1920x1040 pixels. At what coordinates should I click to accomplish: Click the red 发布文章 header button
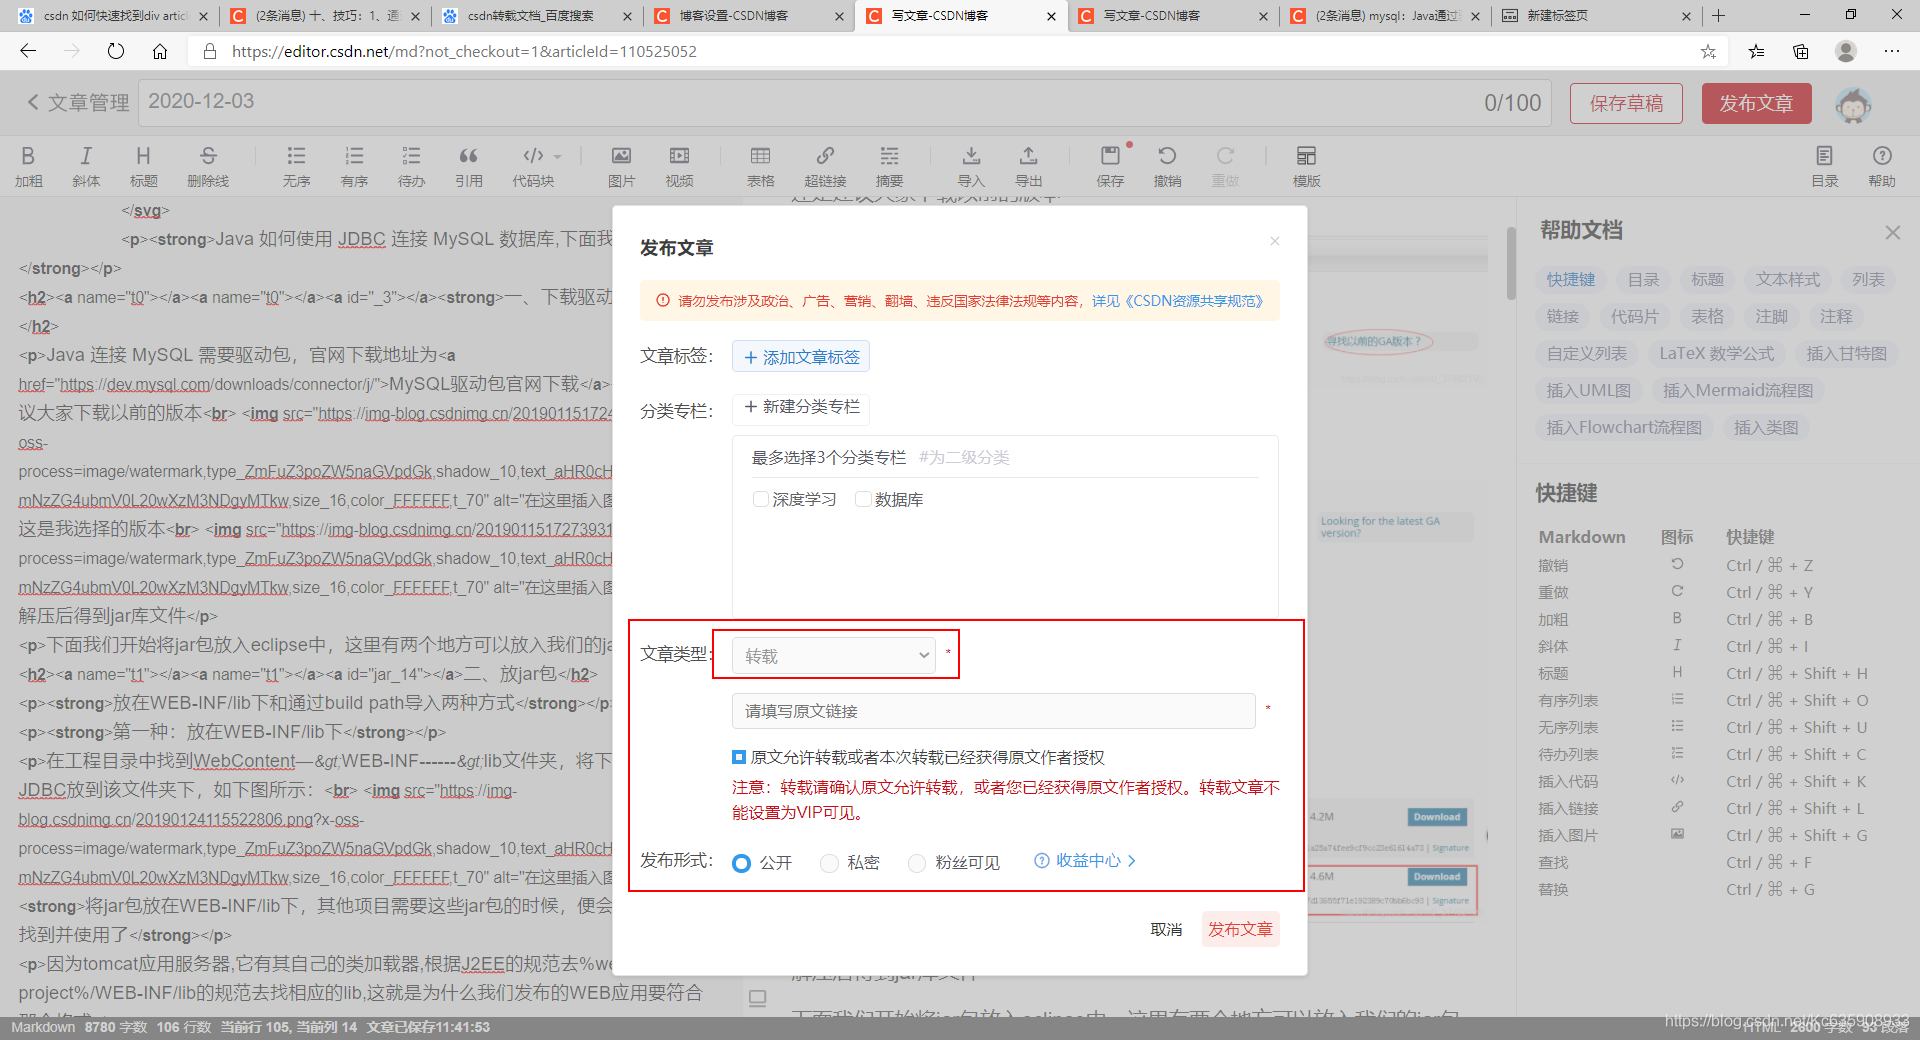(x=1756, y=103)
